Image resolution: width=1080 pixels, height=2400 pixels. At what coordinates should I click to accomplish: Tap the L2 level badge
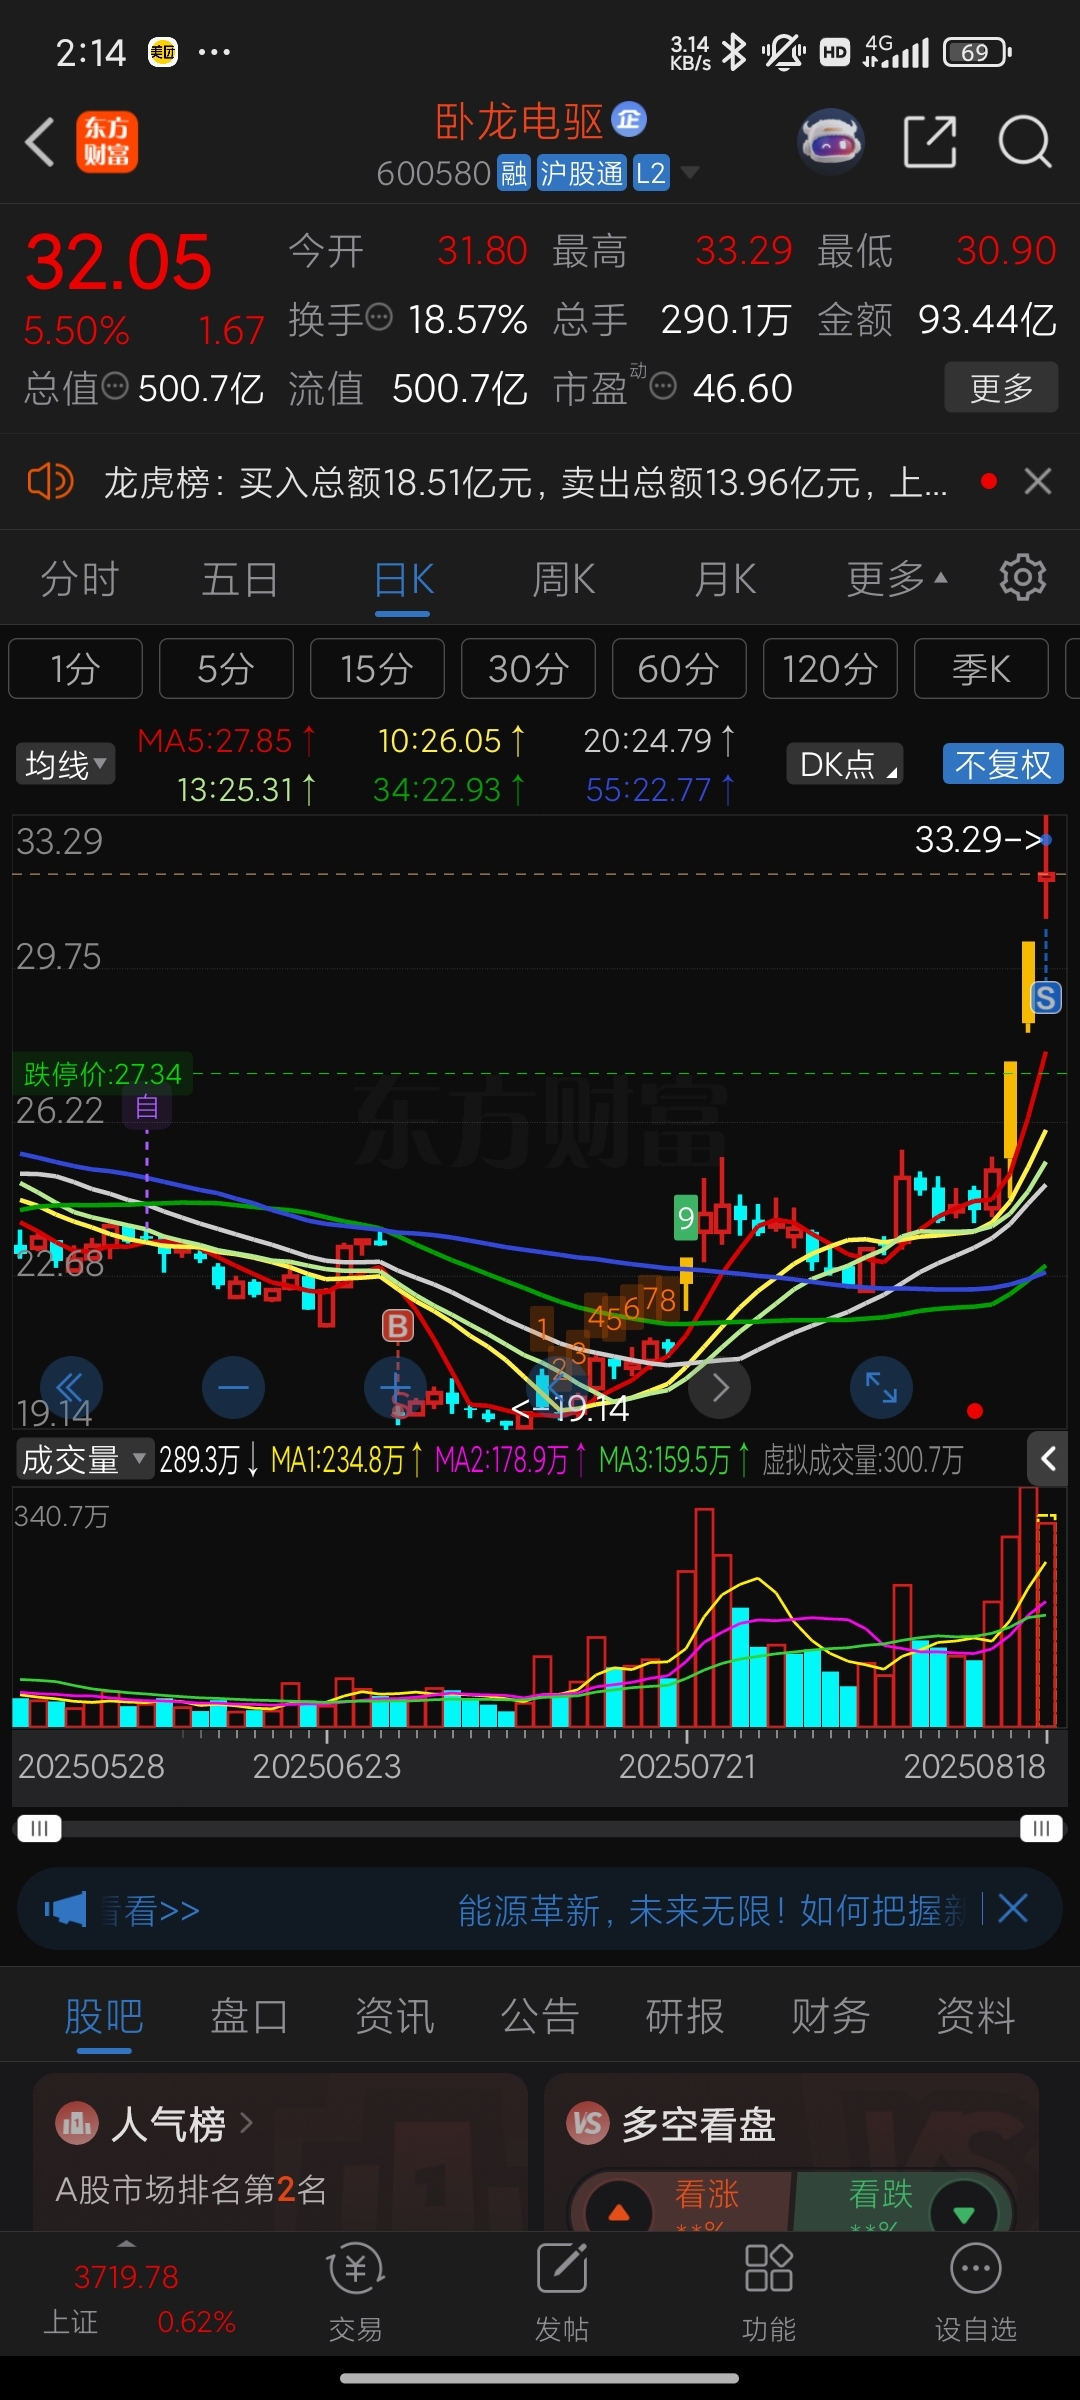tap(650, 173)
